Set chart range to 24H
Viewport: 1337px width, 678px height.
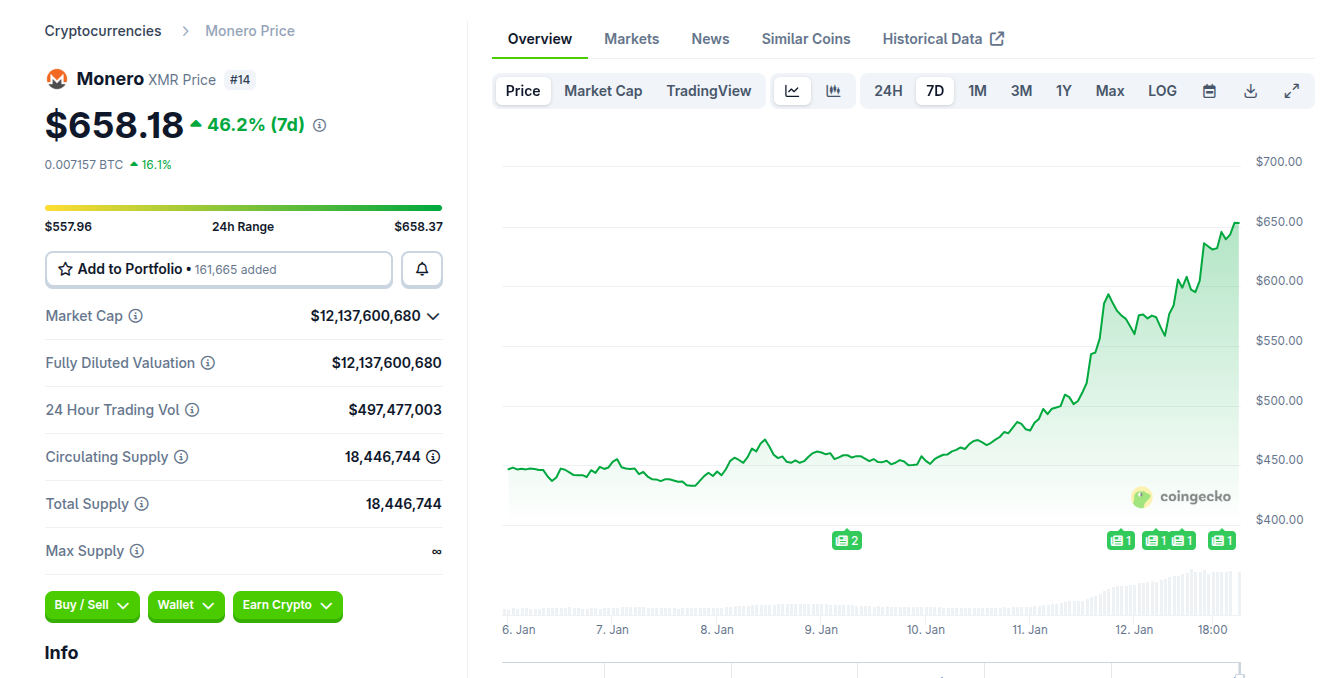[888, 91]
